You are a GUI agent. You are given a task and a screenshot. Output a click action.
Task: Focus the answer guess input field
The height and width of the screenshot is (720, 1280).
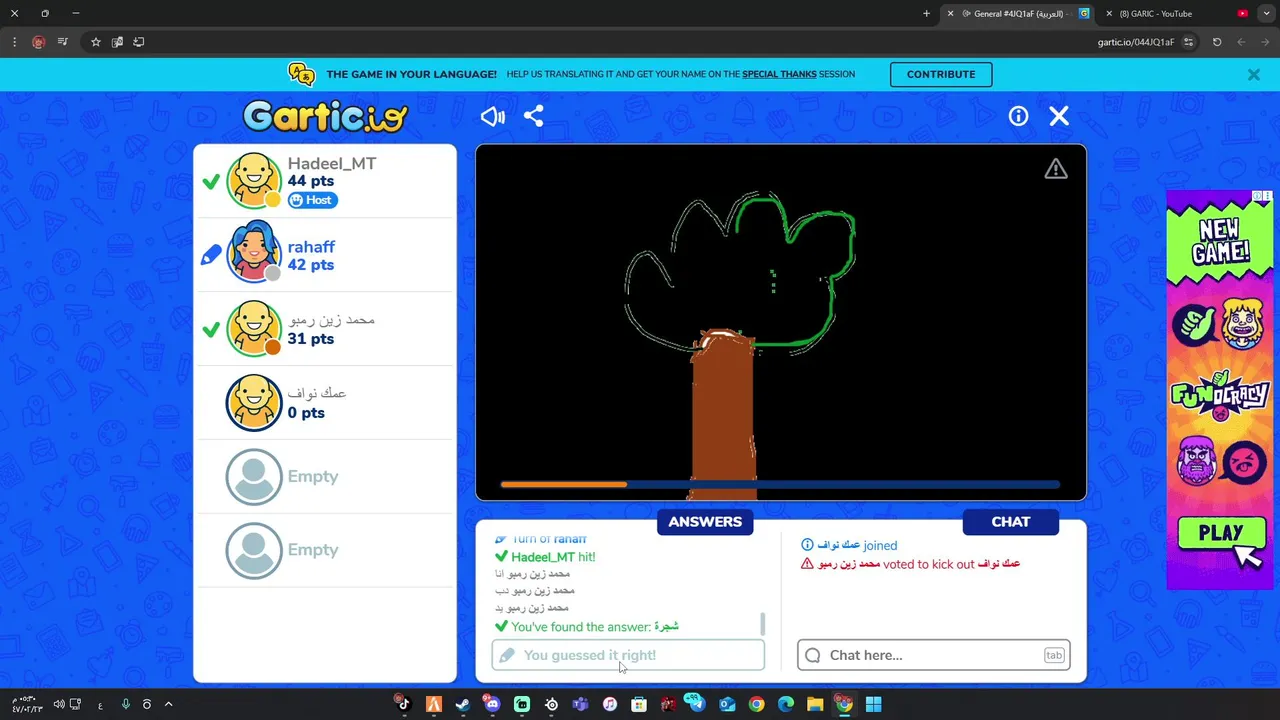pyautogui.click(x=628, y=655)
